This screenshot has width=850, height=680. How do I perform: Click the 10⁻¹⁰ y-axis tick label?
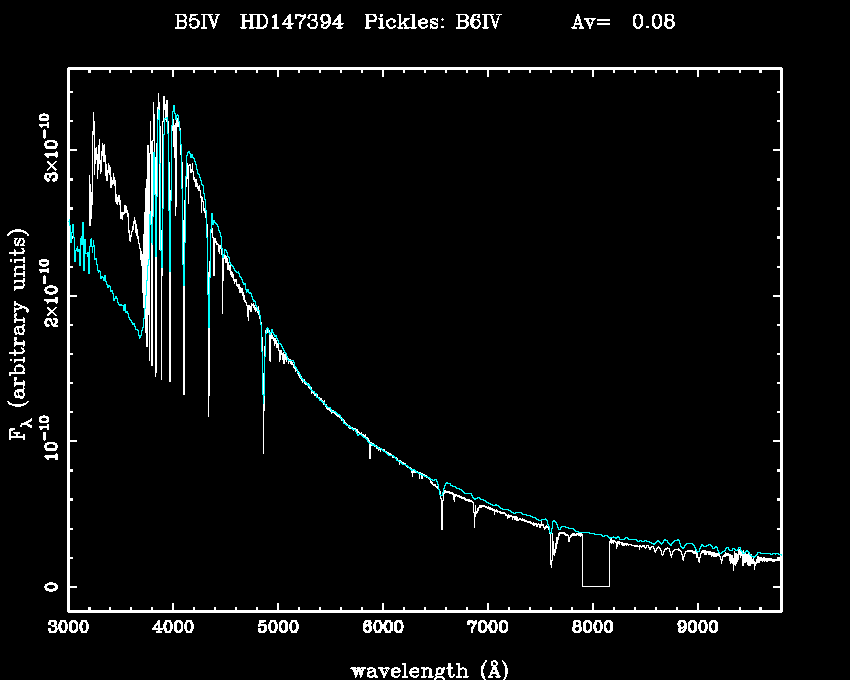[x=47, y=441]
